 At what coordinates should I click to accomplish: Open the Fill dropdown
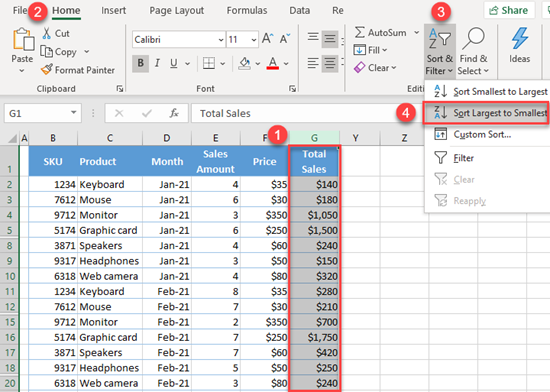tap(370, 50)
